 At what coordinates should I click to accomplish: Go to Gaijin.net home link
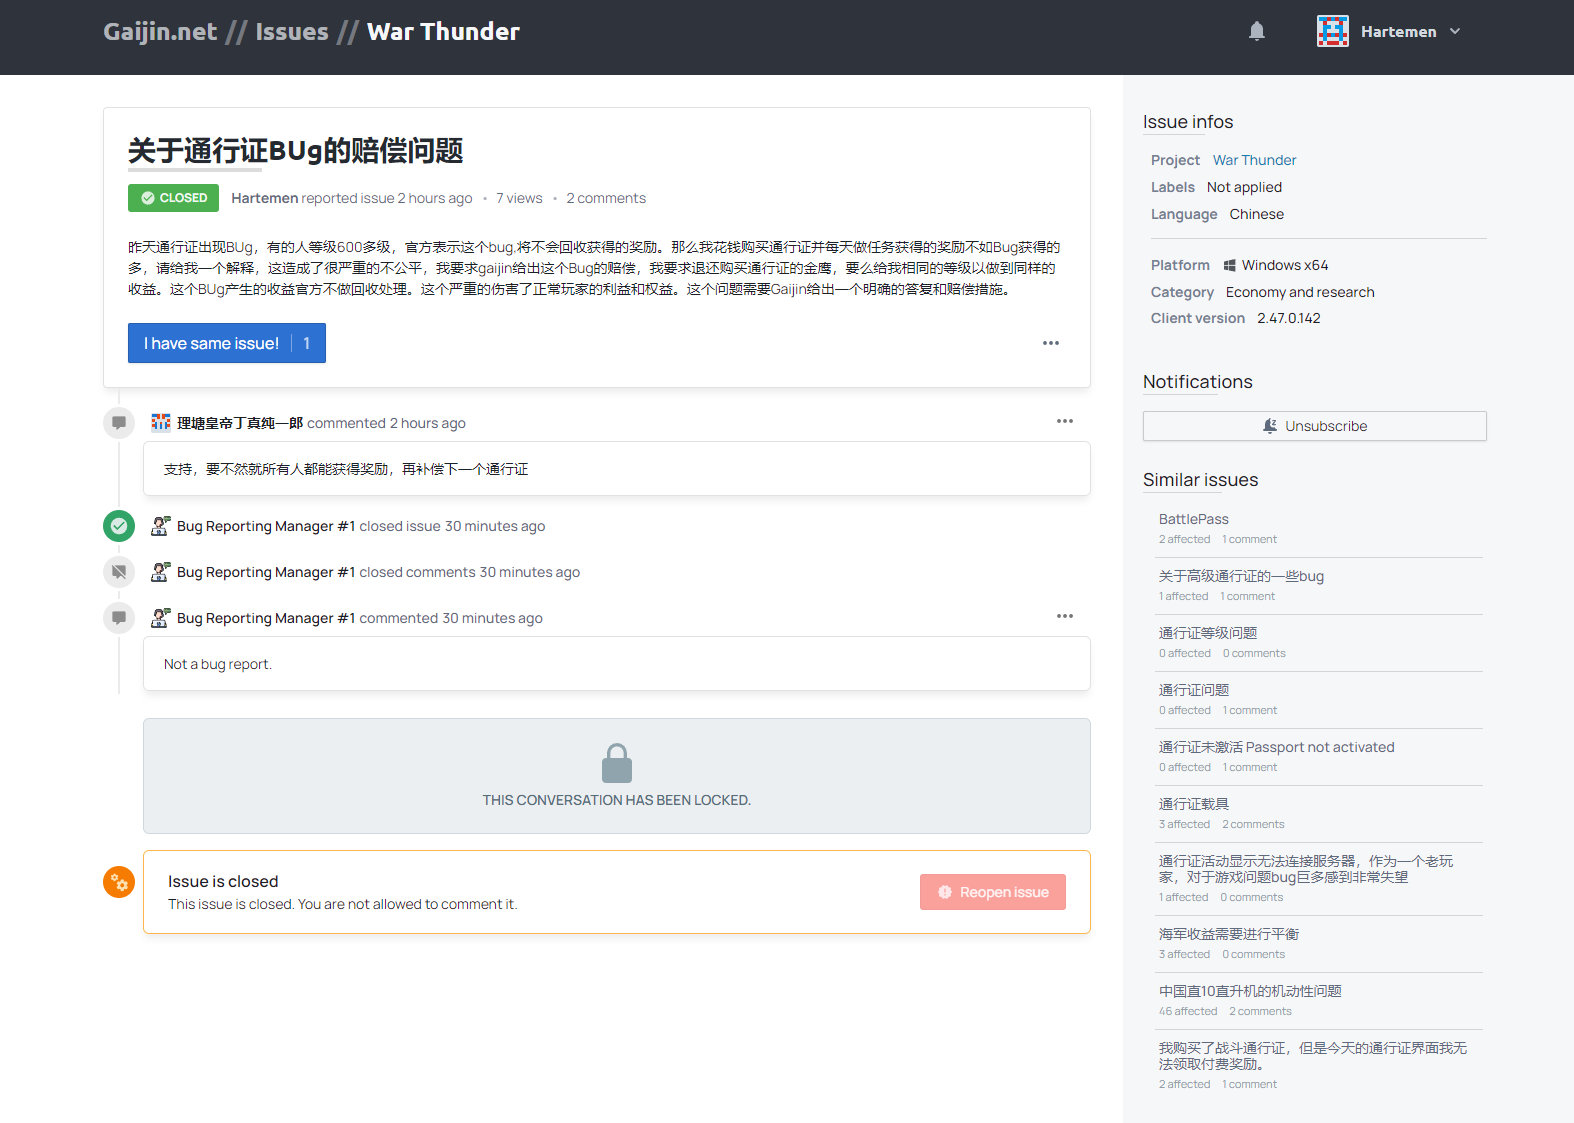(160, 31)
